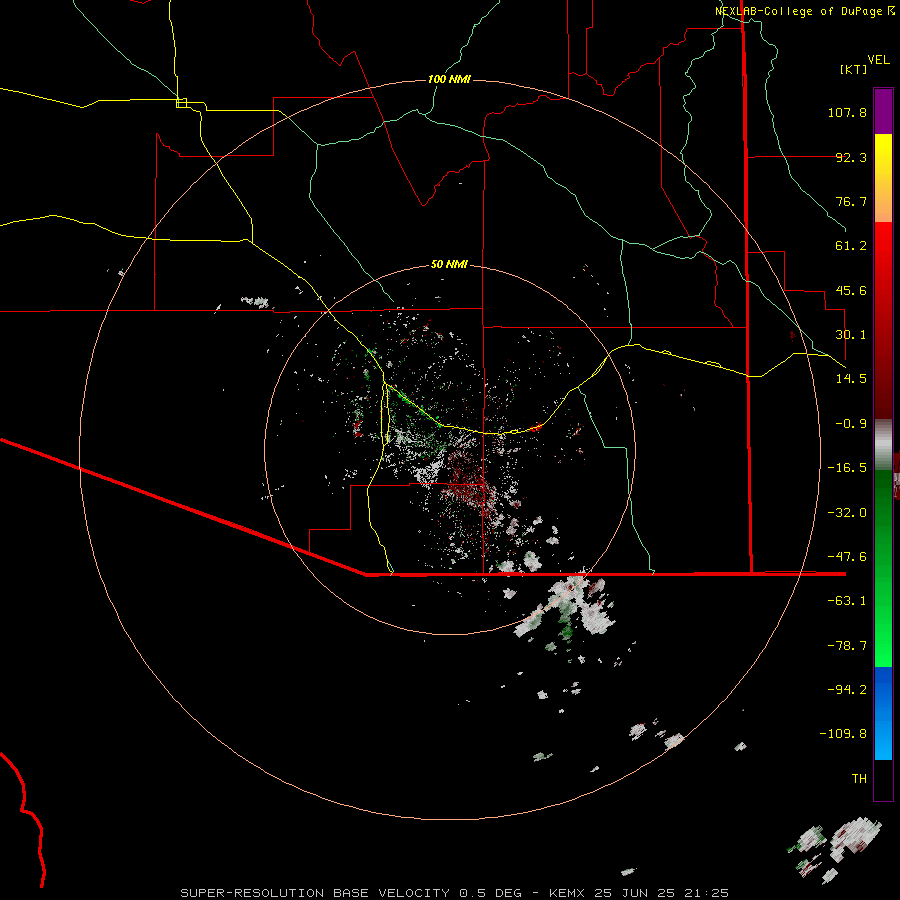Click the yellow segment of color bar

coord(883,178)
